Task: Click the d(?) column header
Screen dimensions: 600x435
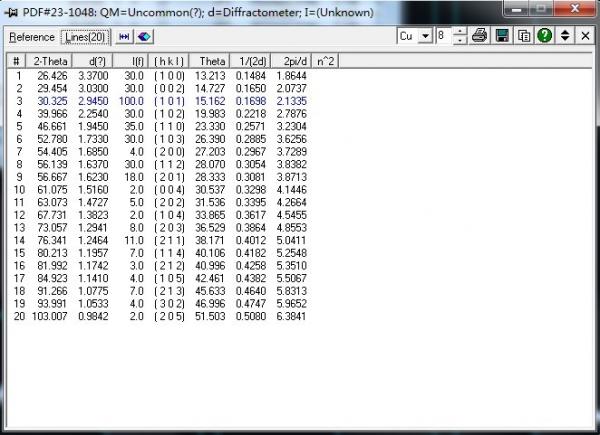Action: (x=93, y=61)
